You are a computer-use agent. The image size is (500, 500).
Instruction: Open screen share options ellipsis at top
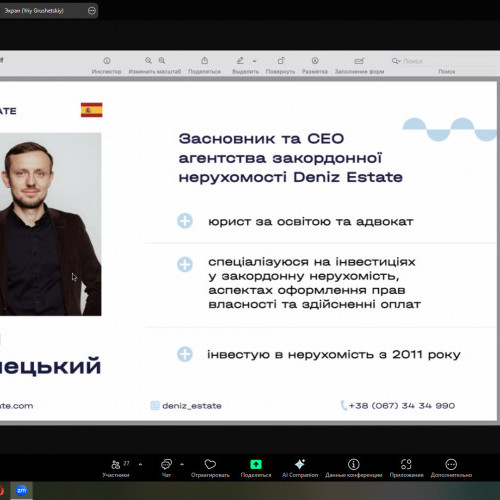click(92, 11)
